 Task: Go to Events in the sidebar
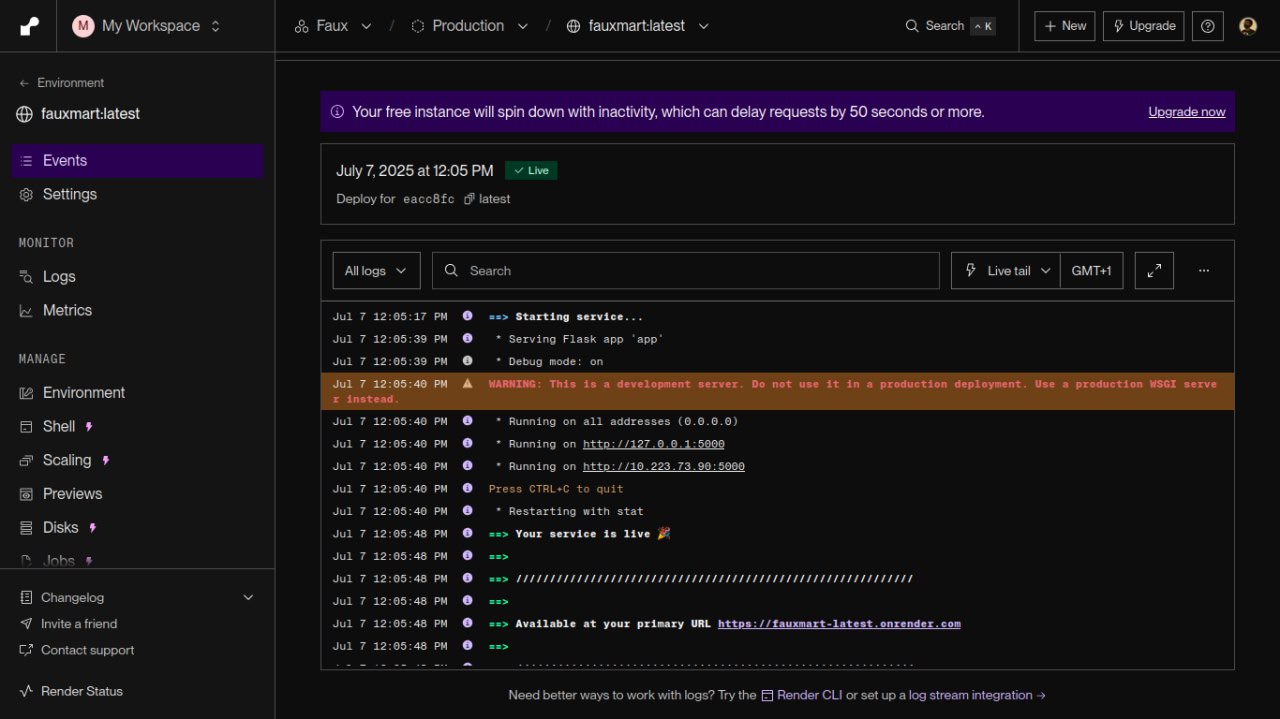tap(138, 161)
